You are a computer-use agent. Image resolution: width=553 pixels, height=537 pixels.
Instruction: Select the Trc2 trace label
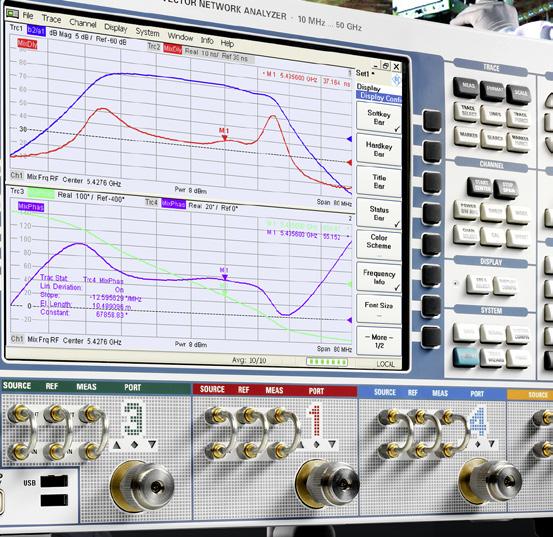tap(154, 47)
